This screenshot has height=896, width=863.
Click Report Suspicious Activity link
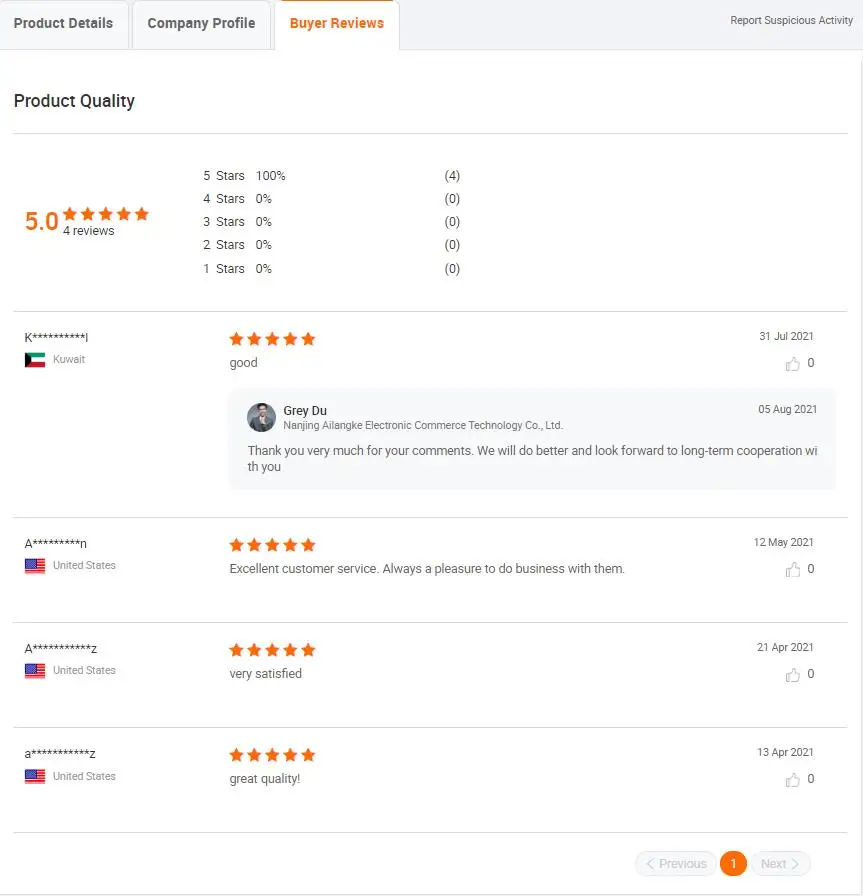pos(791,20)
